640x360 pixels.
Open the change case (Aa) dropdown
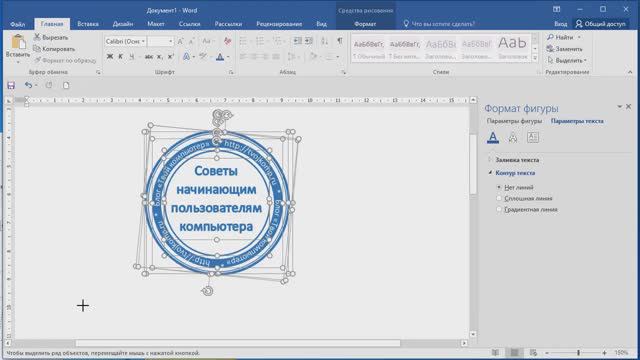point(208,41)
